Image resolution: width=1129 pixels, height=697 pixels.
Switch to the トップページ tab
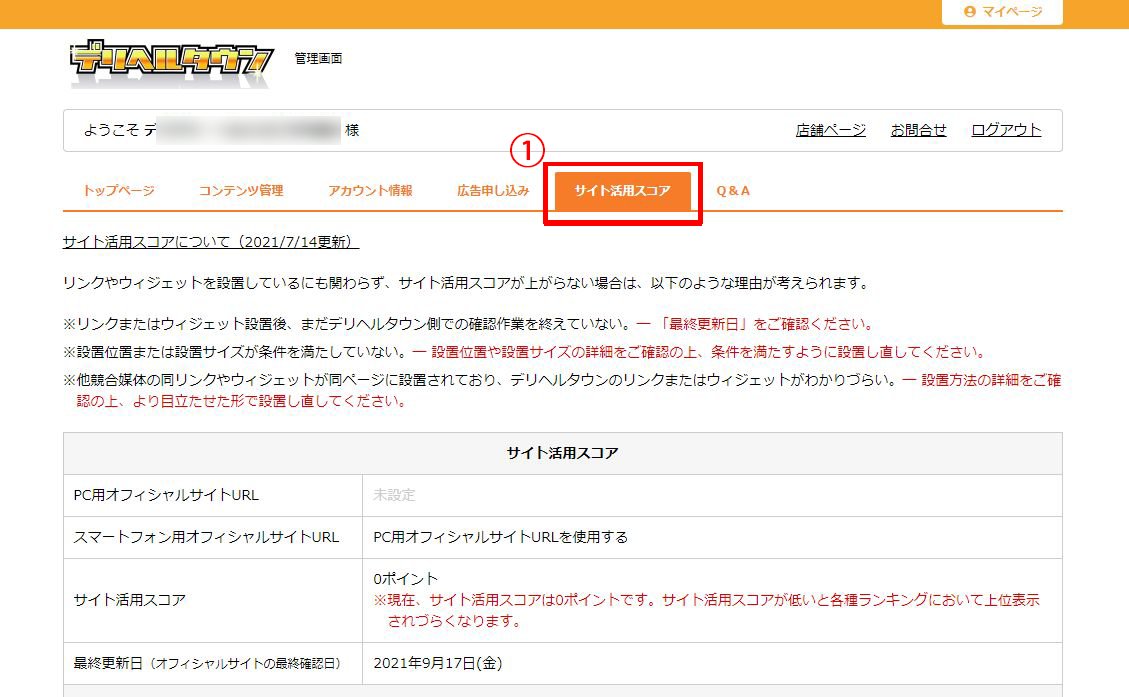coord(117,189)
